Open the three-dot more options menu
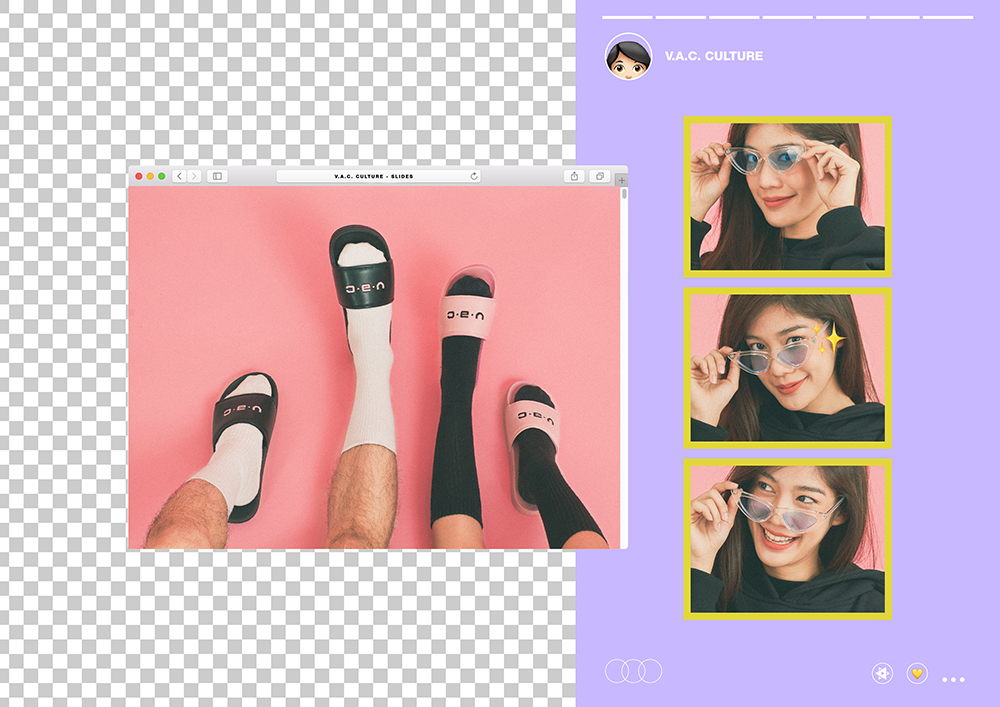 click(953, 680)
